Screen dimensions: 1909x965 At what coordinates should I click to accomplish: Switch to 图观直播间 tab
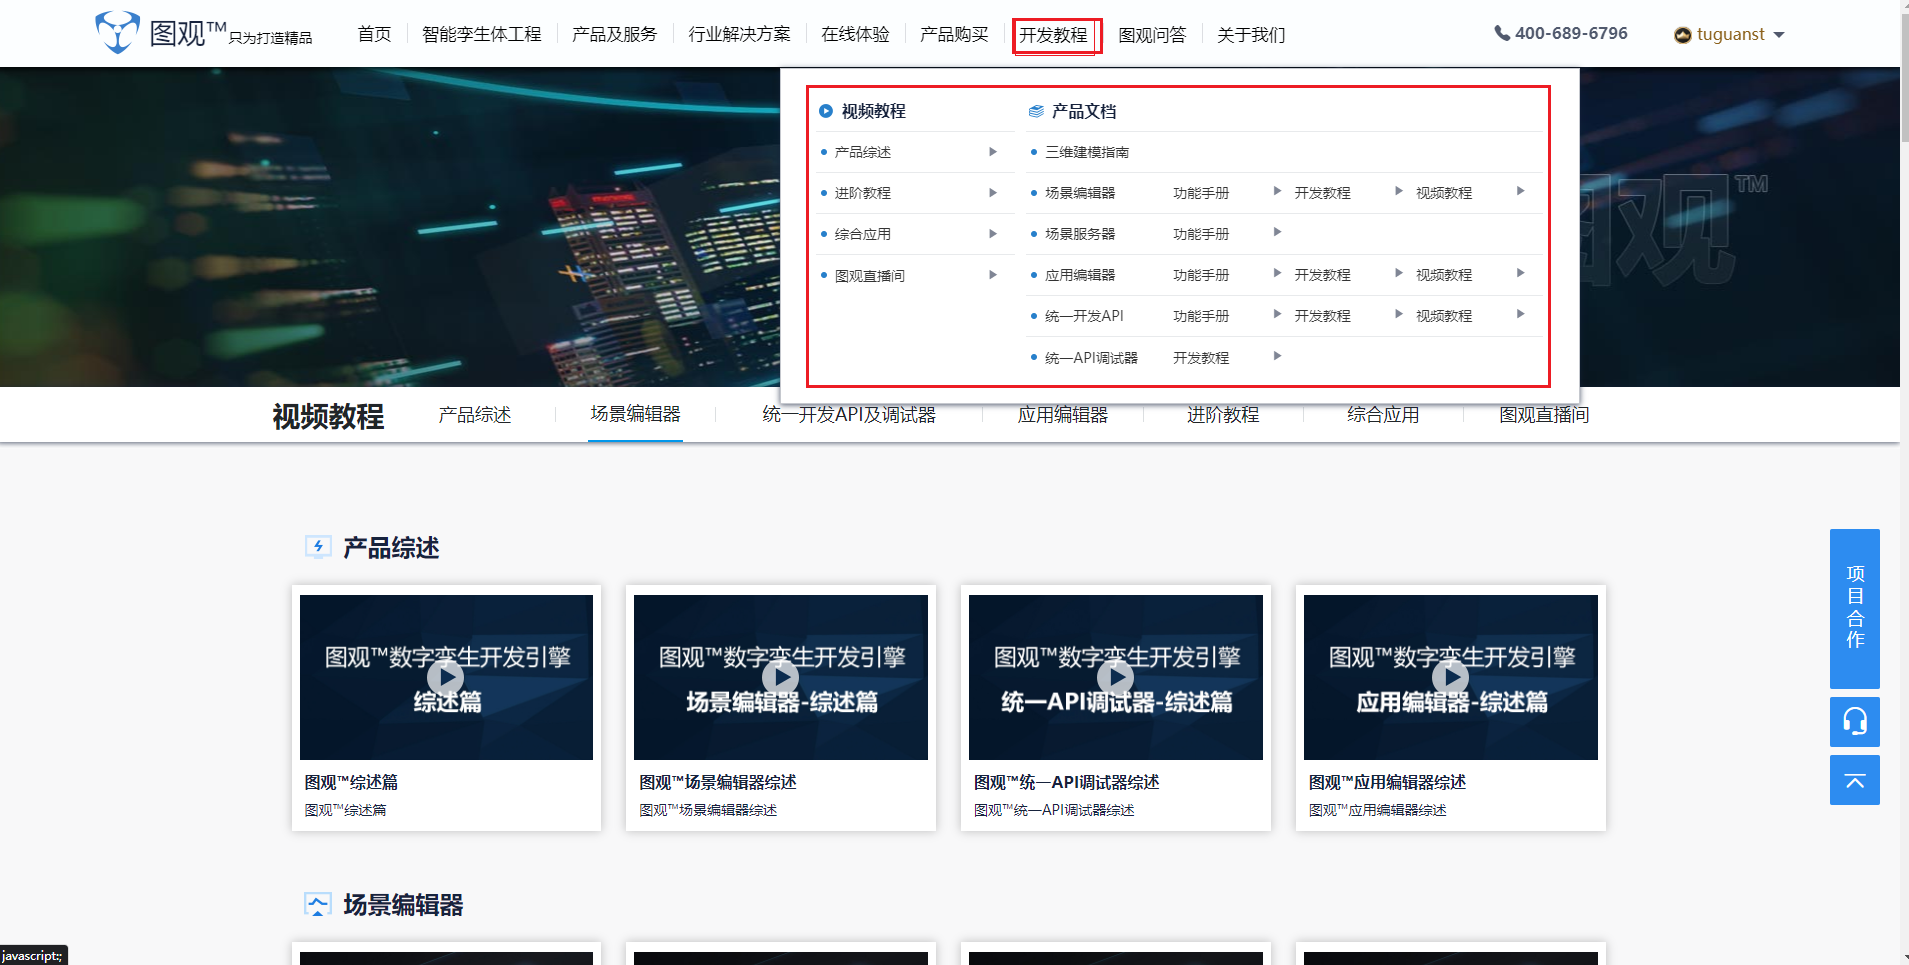point(1544,415)
